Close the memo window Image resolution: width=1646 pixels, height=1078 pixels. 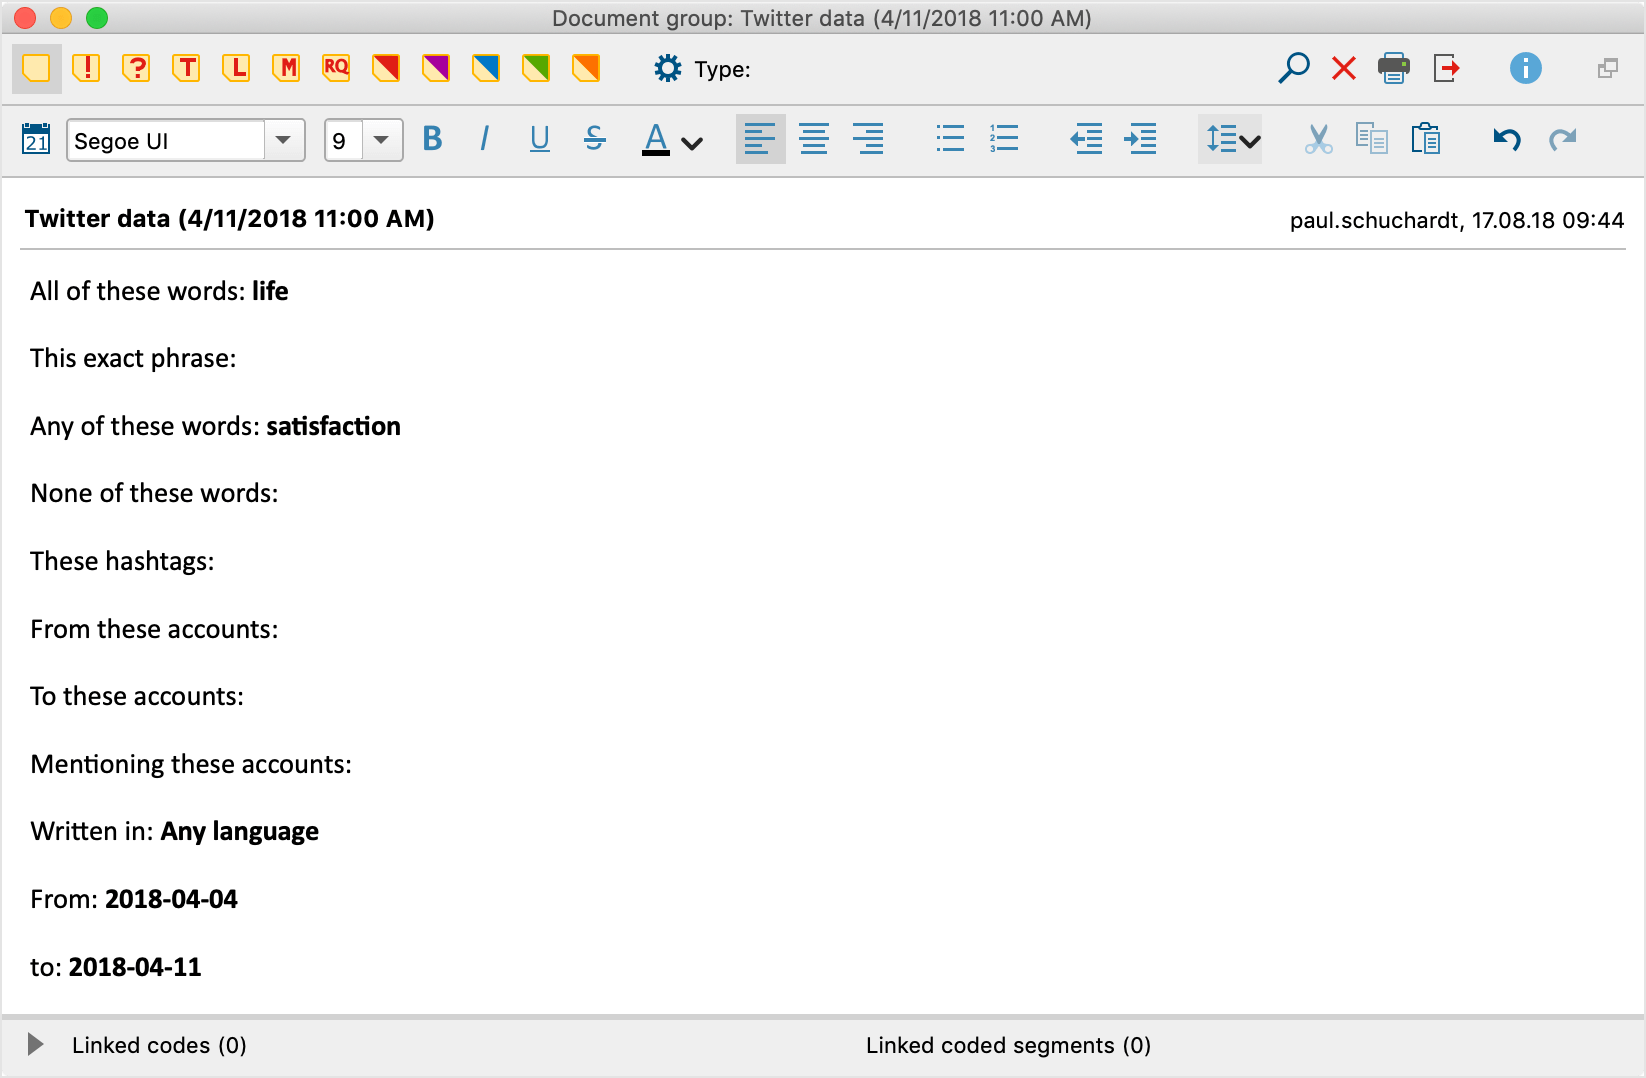point(25,18)
